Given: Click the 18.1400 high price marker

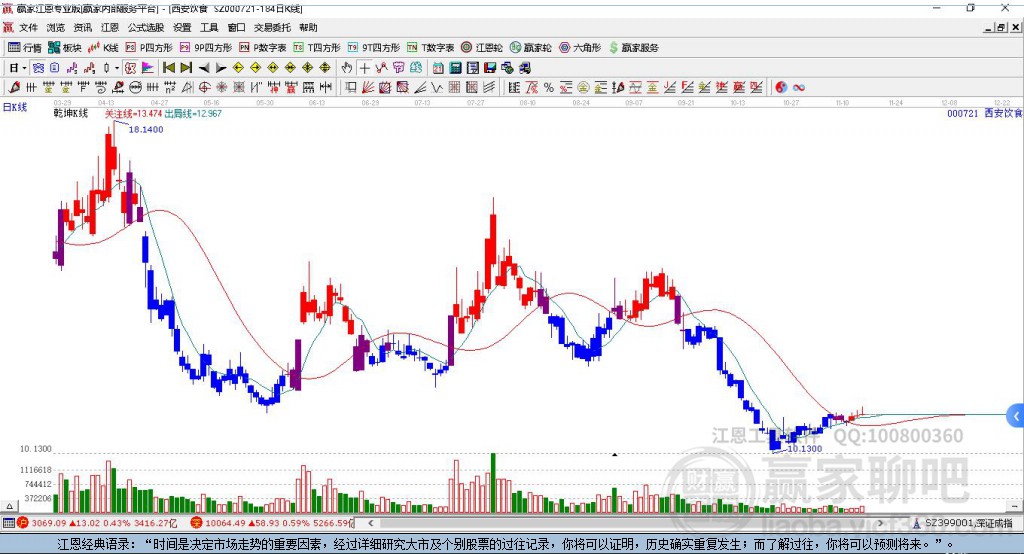Looking at the screenshot, I should click(x=146, y=130).
